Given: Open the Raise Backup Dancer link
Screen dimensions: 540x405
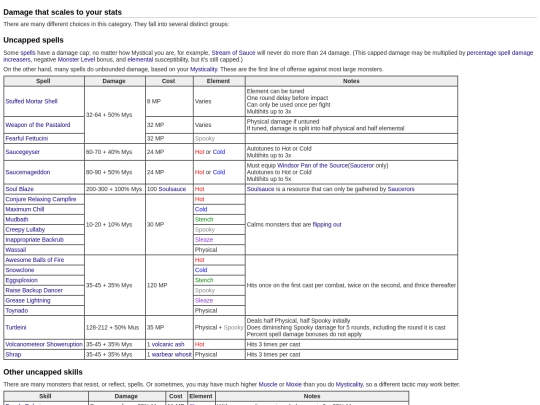Looking at the screenshot, I should 34,290.
